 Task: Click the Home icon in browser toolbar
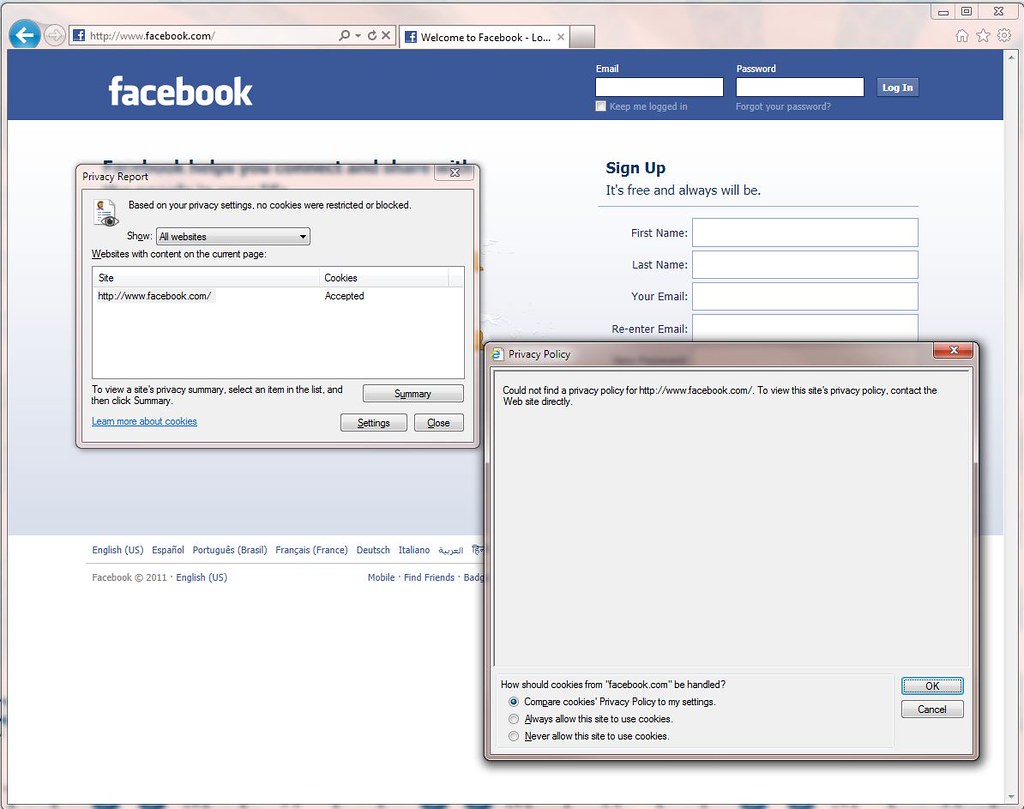962,36
